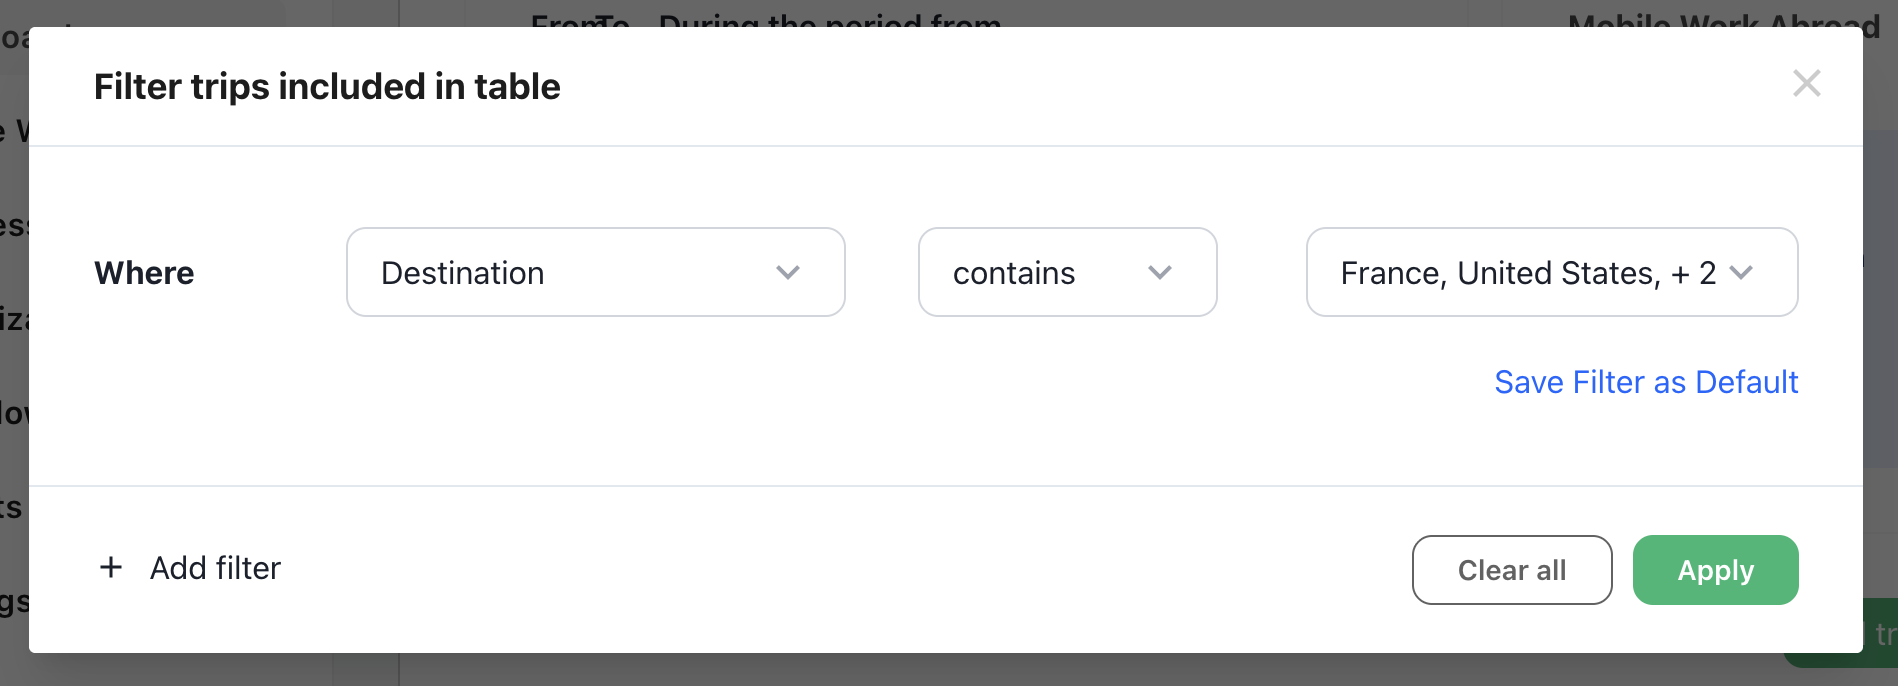Click the plus icon beside Add filter
Viewport: 1898px width, 686px height.
[111, 567]
